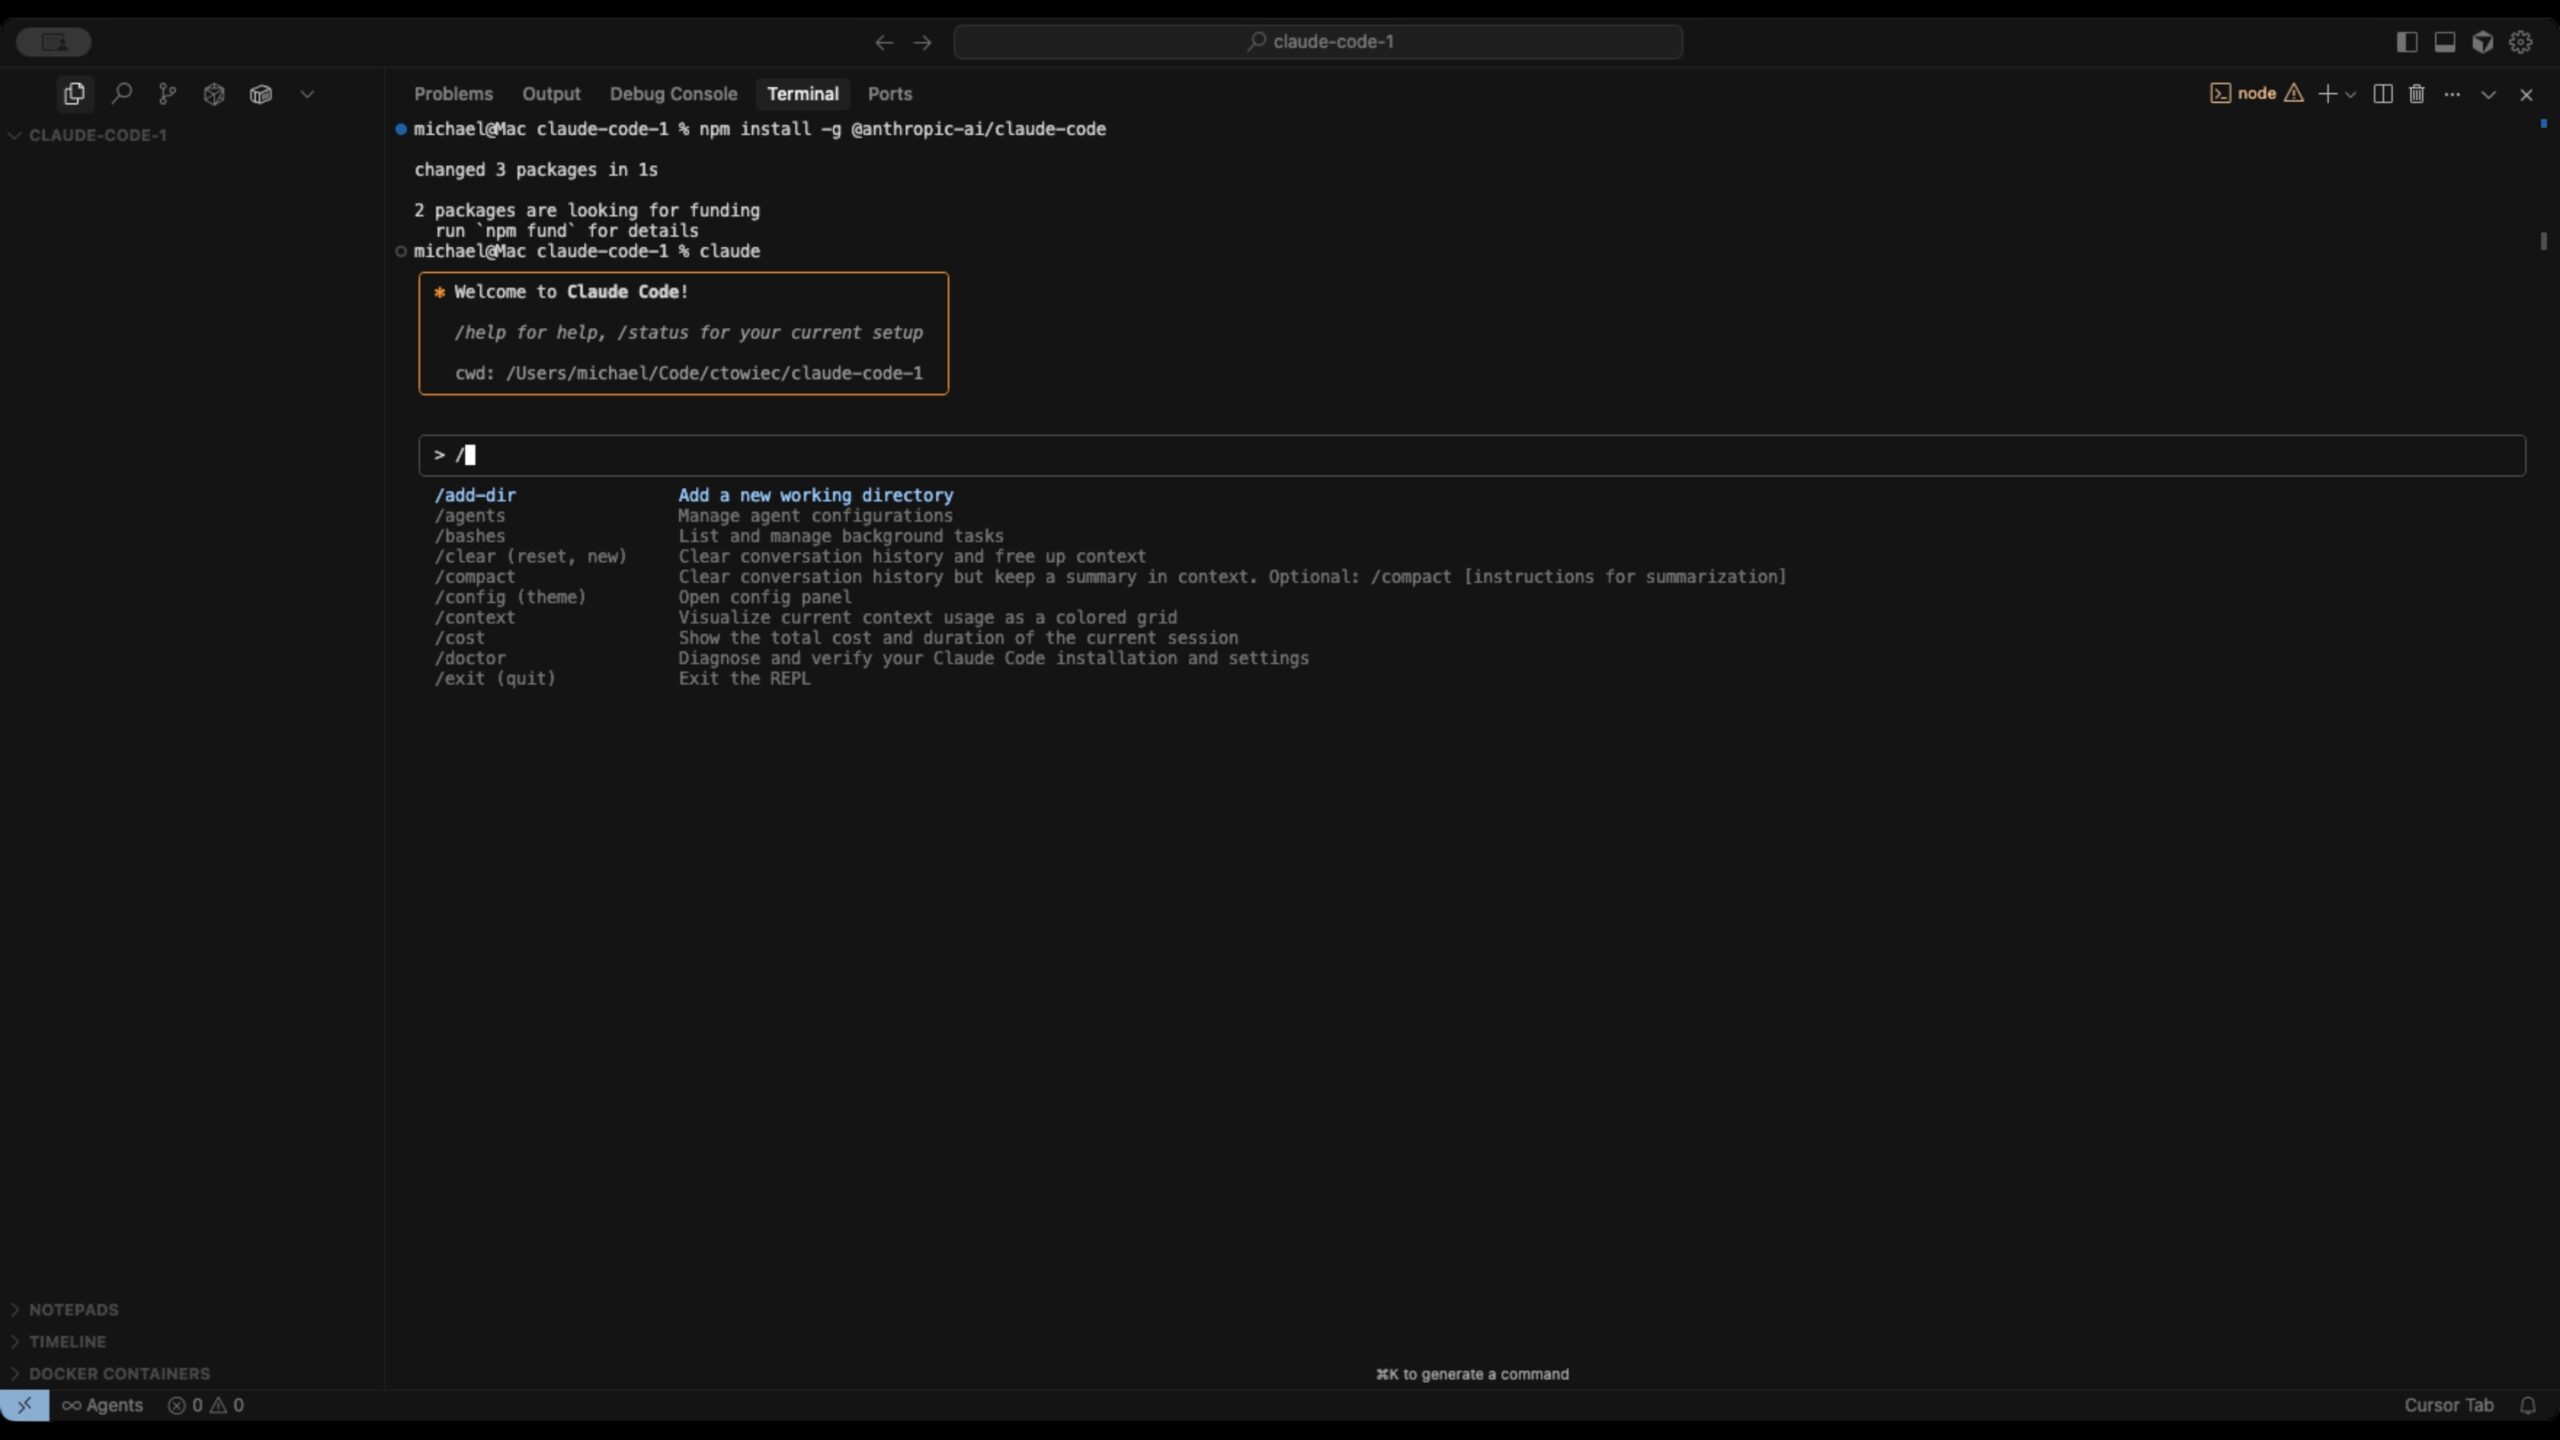Click the top-left window profile pill

pos(54,42)
